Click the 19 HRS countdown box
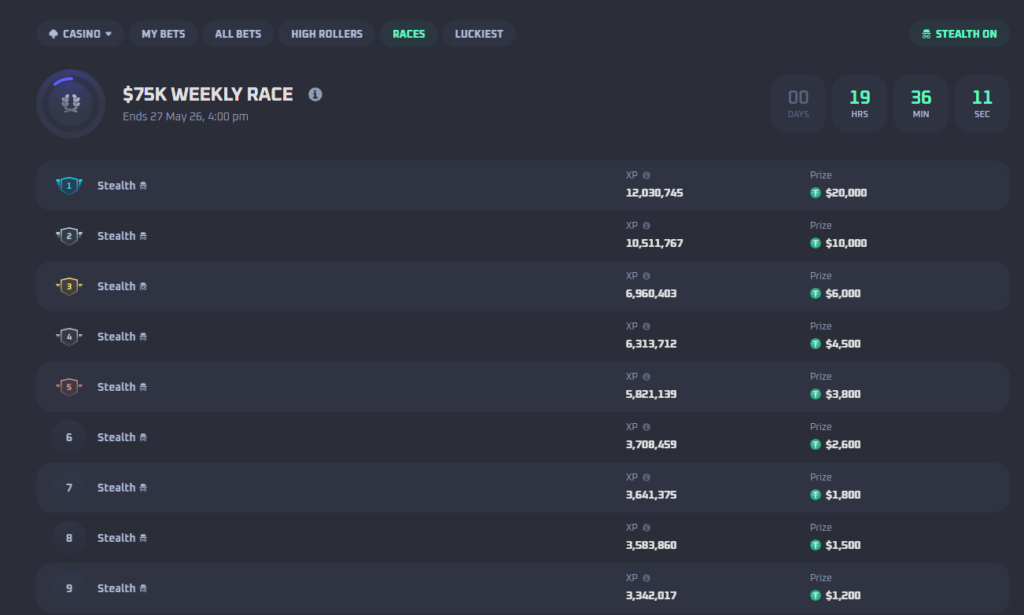The image size is (1024, 615). 859,104
